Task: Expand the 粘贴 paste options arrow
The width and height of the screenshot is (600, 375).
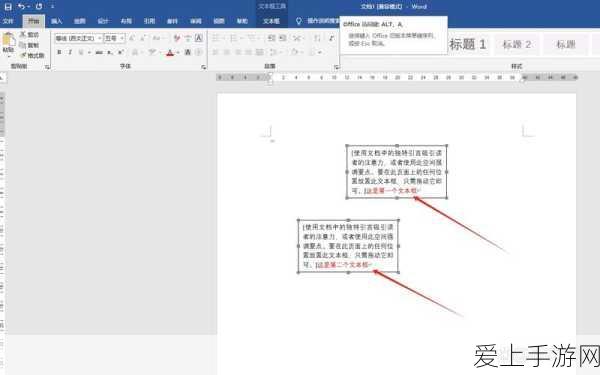Action: pos(8,57)
